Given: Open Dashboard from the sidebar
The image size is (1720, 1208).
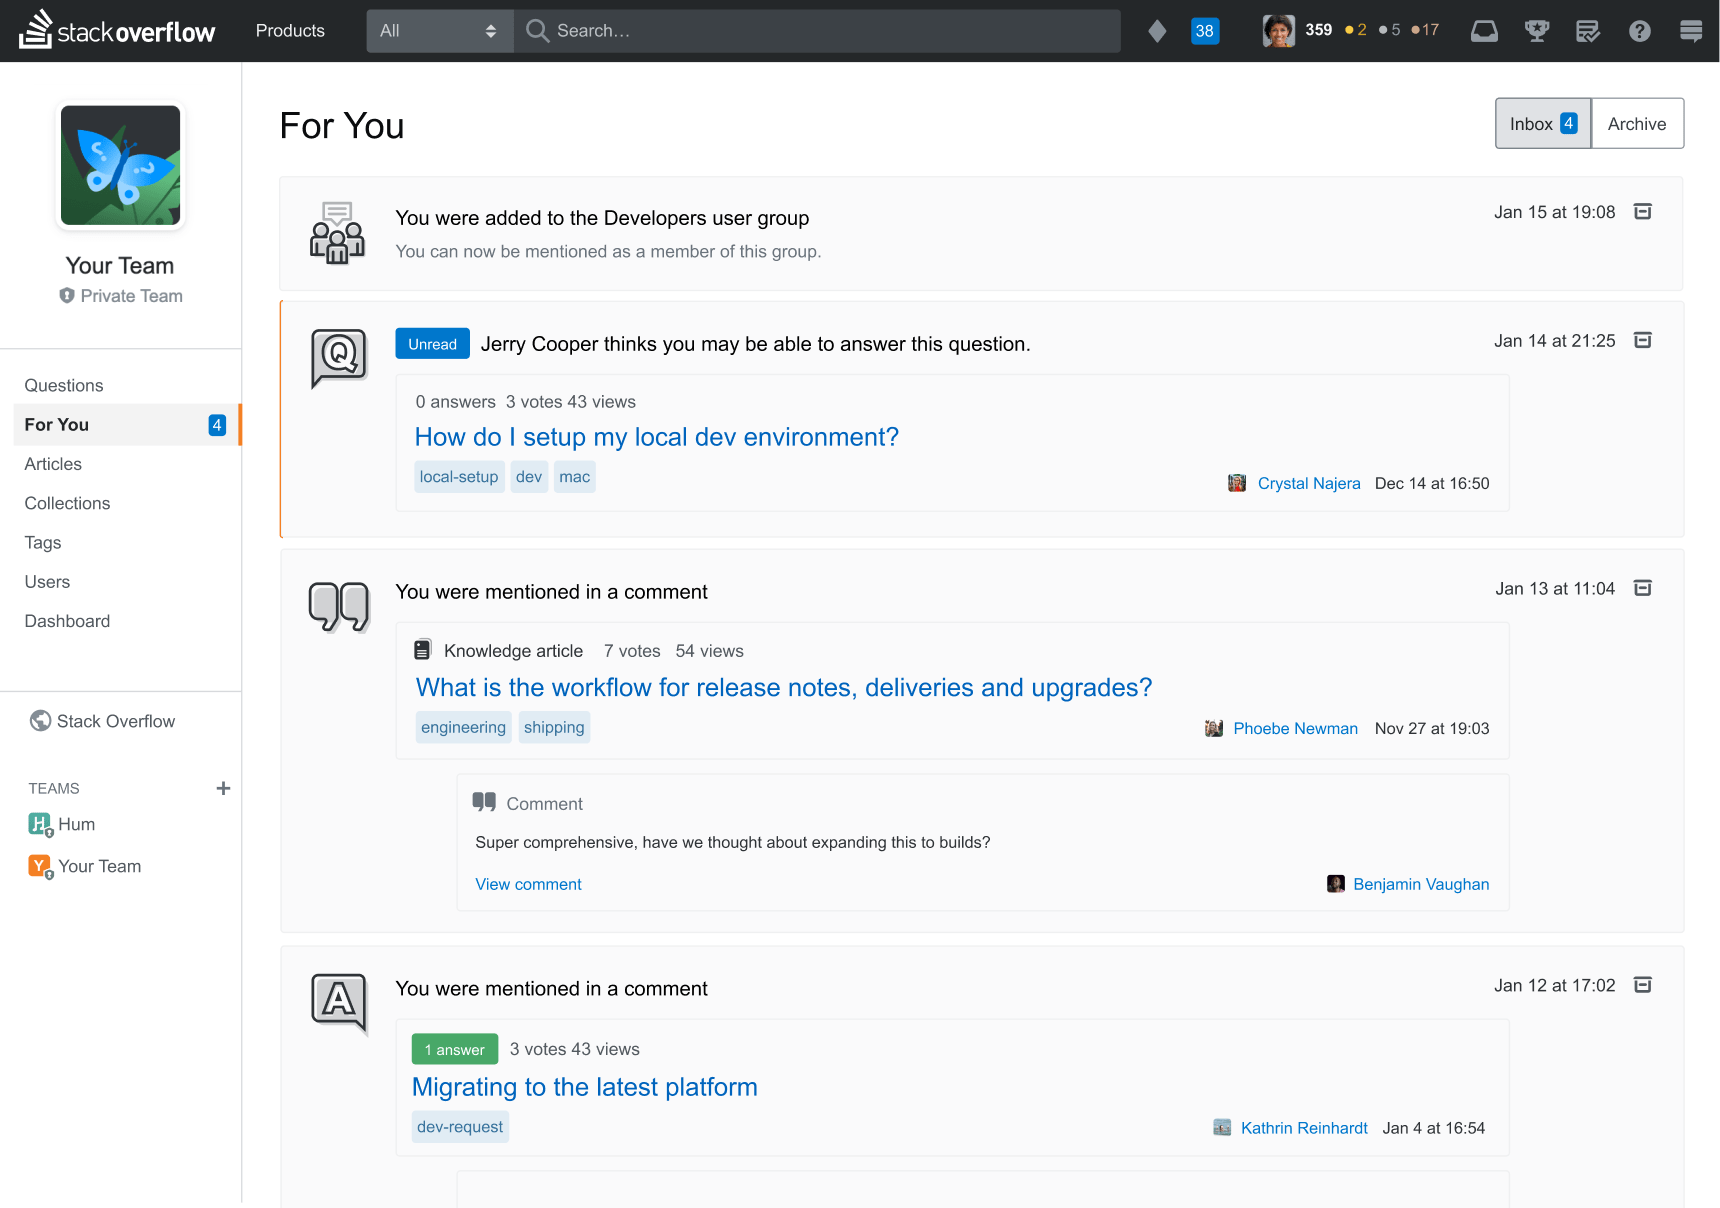Looking at the screenshot, I should pos(67,621).
